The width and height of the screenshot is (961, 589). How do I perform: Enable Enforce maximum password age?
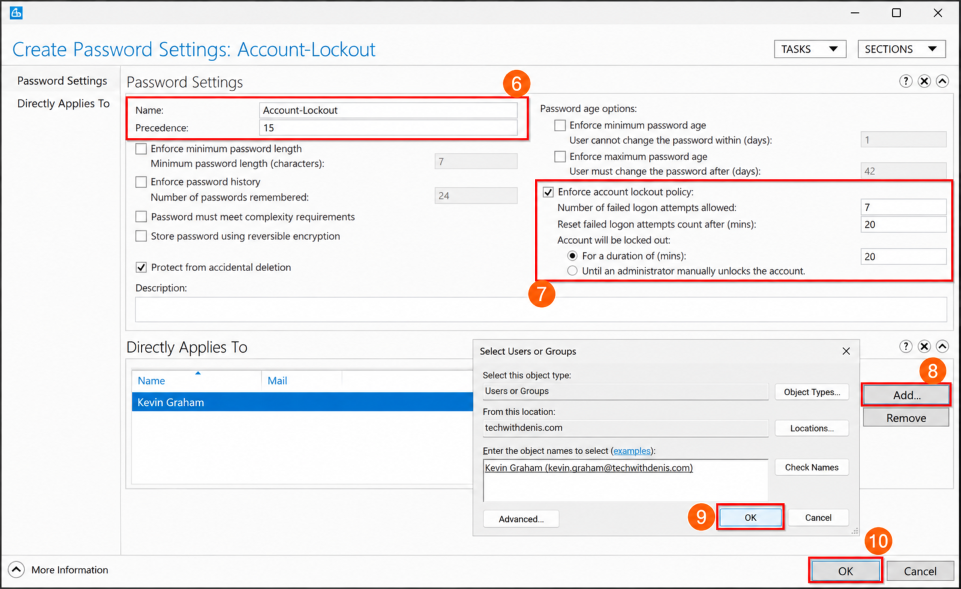pos(560,156)
